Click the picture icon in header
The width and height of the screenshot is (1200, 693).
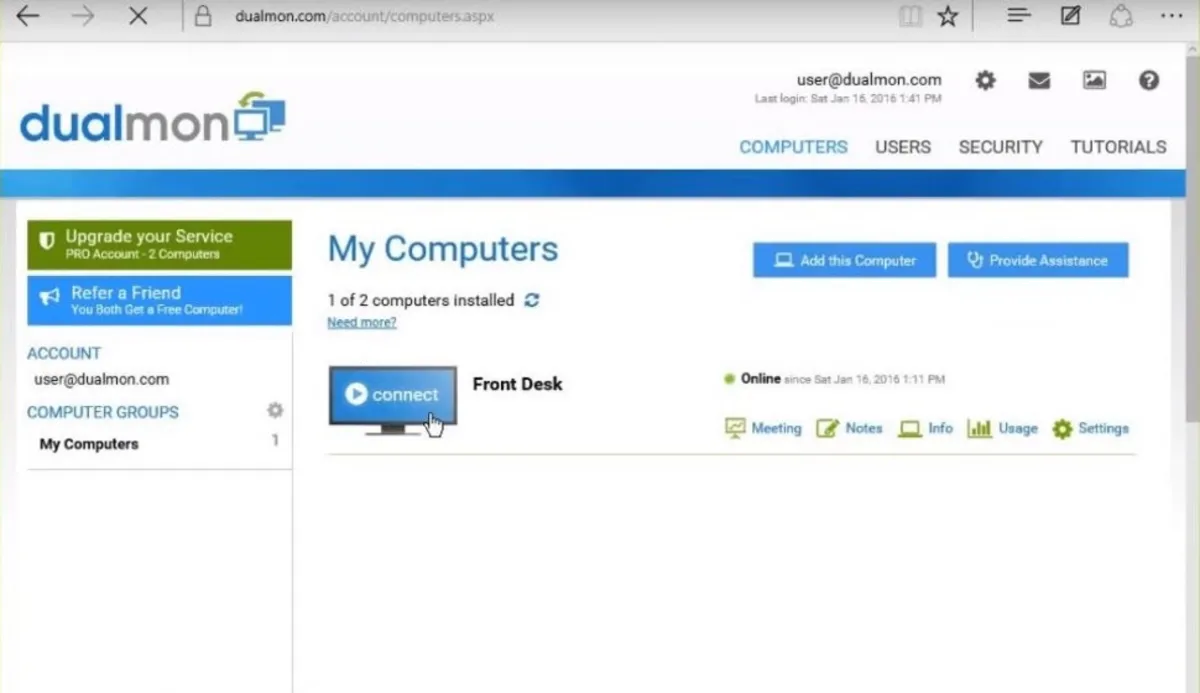[x=1094, y=80]
